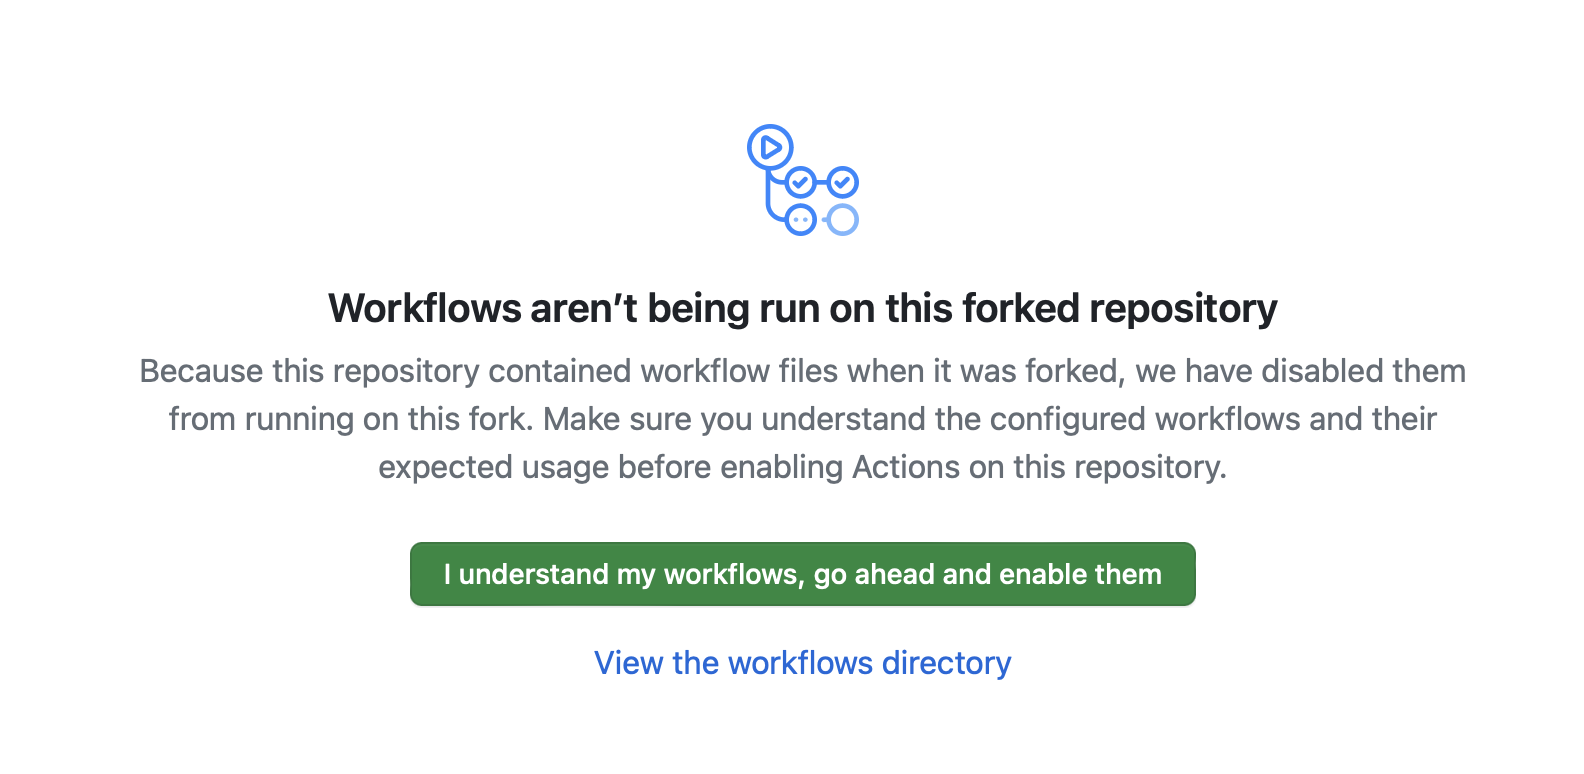
Task: Click the paragraph line starting "Because this repository"
Action: point(803,371)
